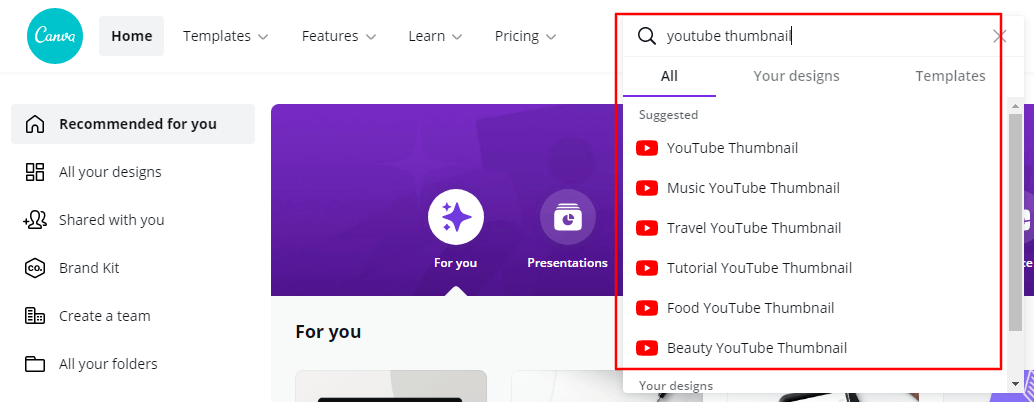This screenshot has height=402, width=1034.
Task: Open All your folders
Action: [x=108, y=364]
